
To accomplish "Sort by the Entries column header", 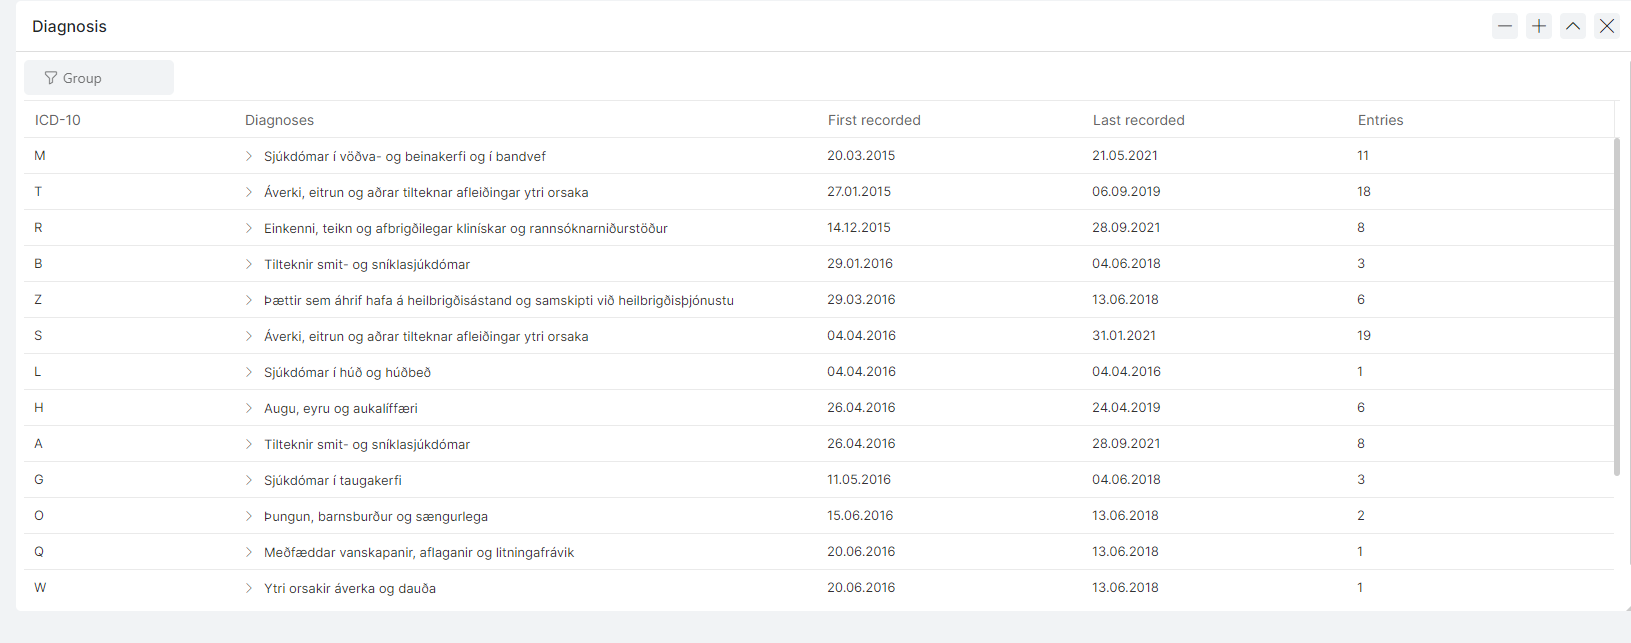I will pos(1380,120).
